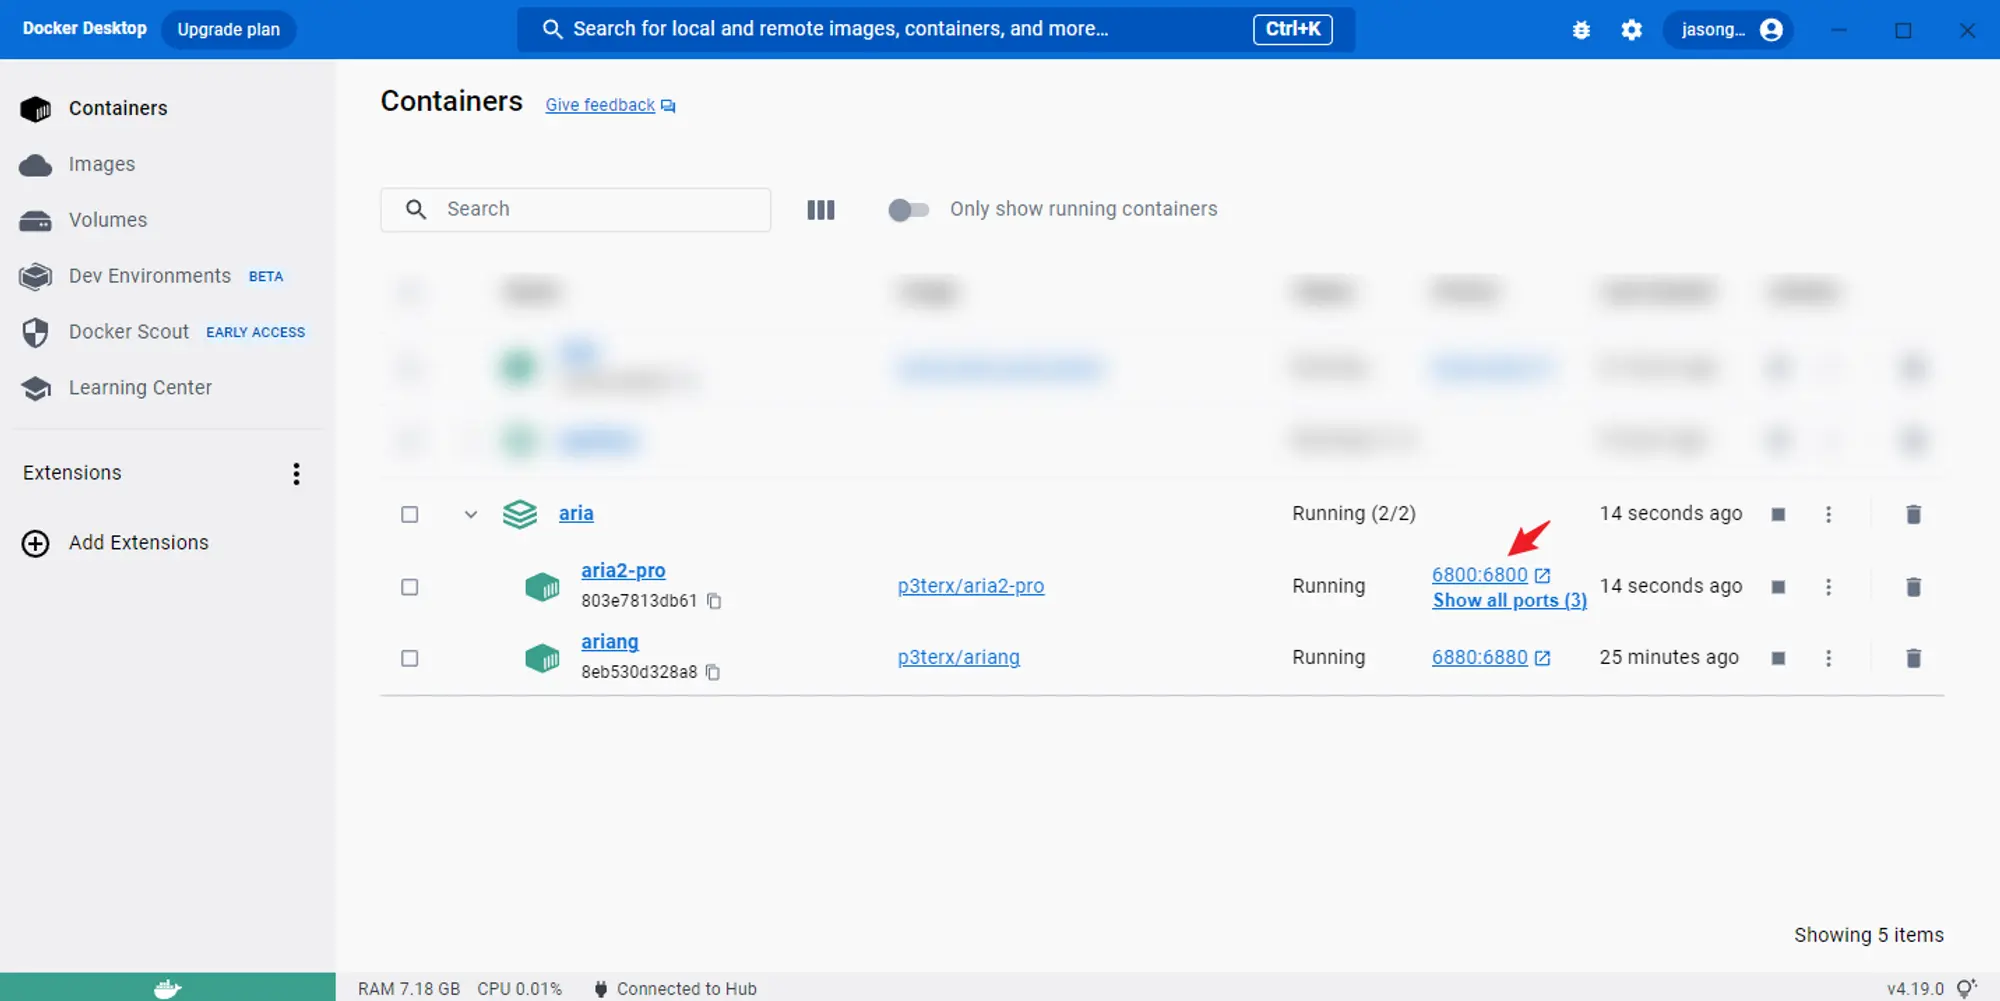Click the Running (2/2) status text

coord(1353,513)
